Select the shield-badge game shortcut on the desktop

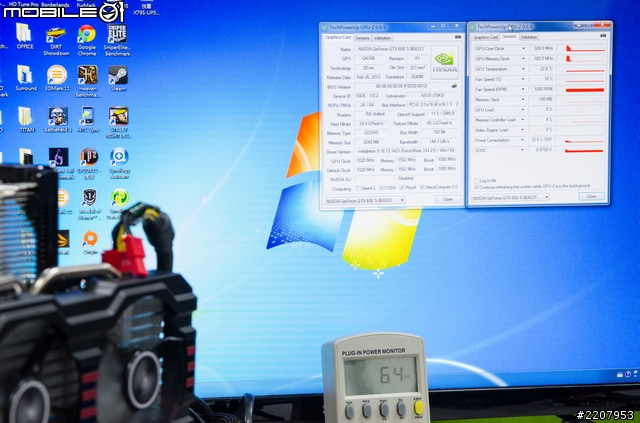(x=89, y=203)
